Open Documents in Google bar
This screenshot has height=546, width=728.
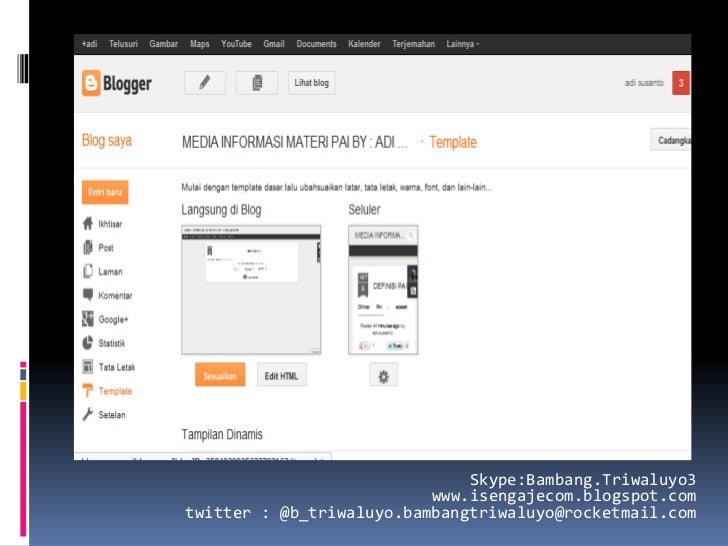pos(316,44)
